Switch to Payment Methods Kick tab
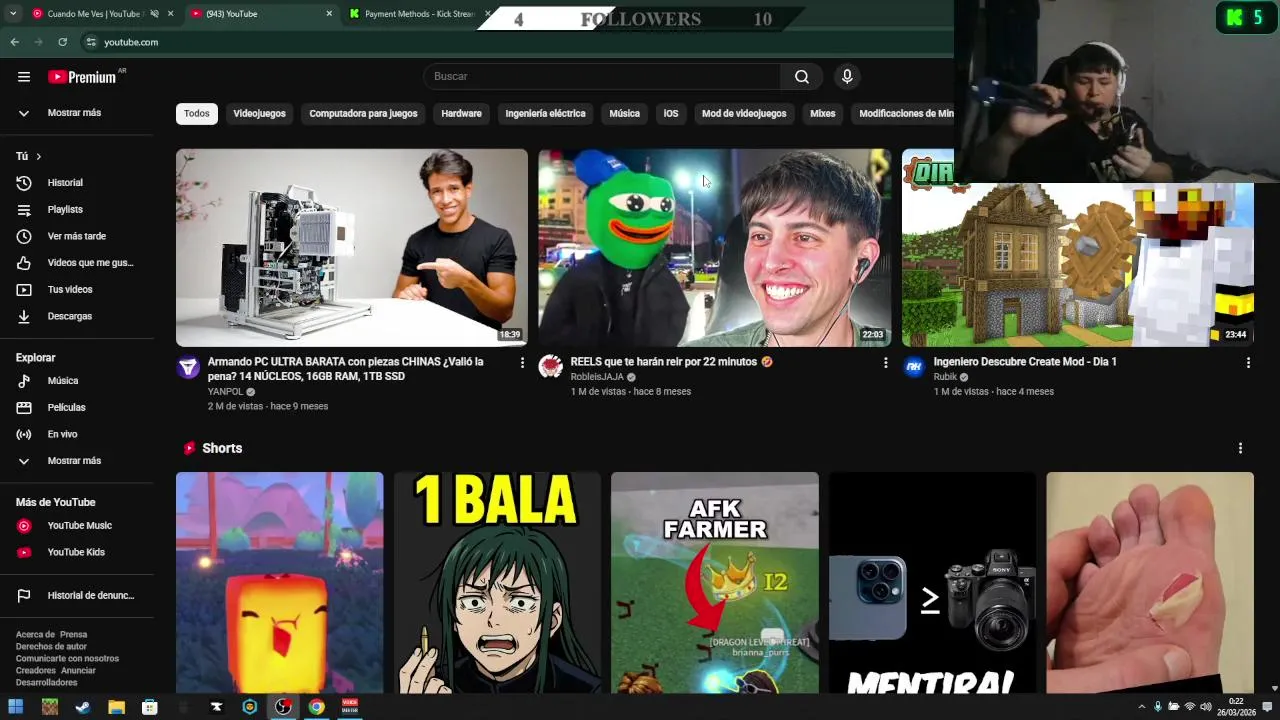 (x=418, y=14)
